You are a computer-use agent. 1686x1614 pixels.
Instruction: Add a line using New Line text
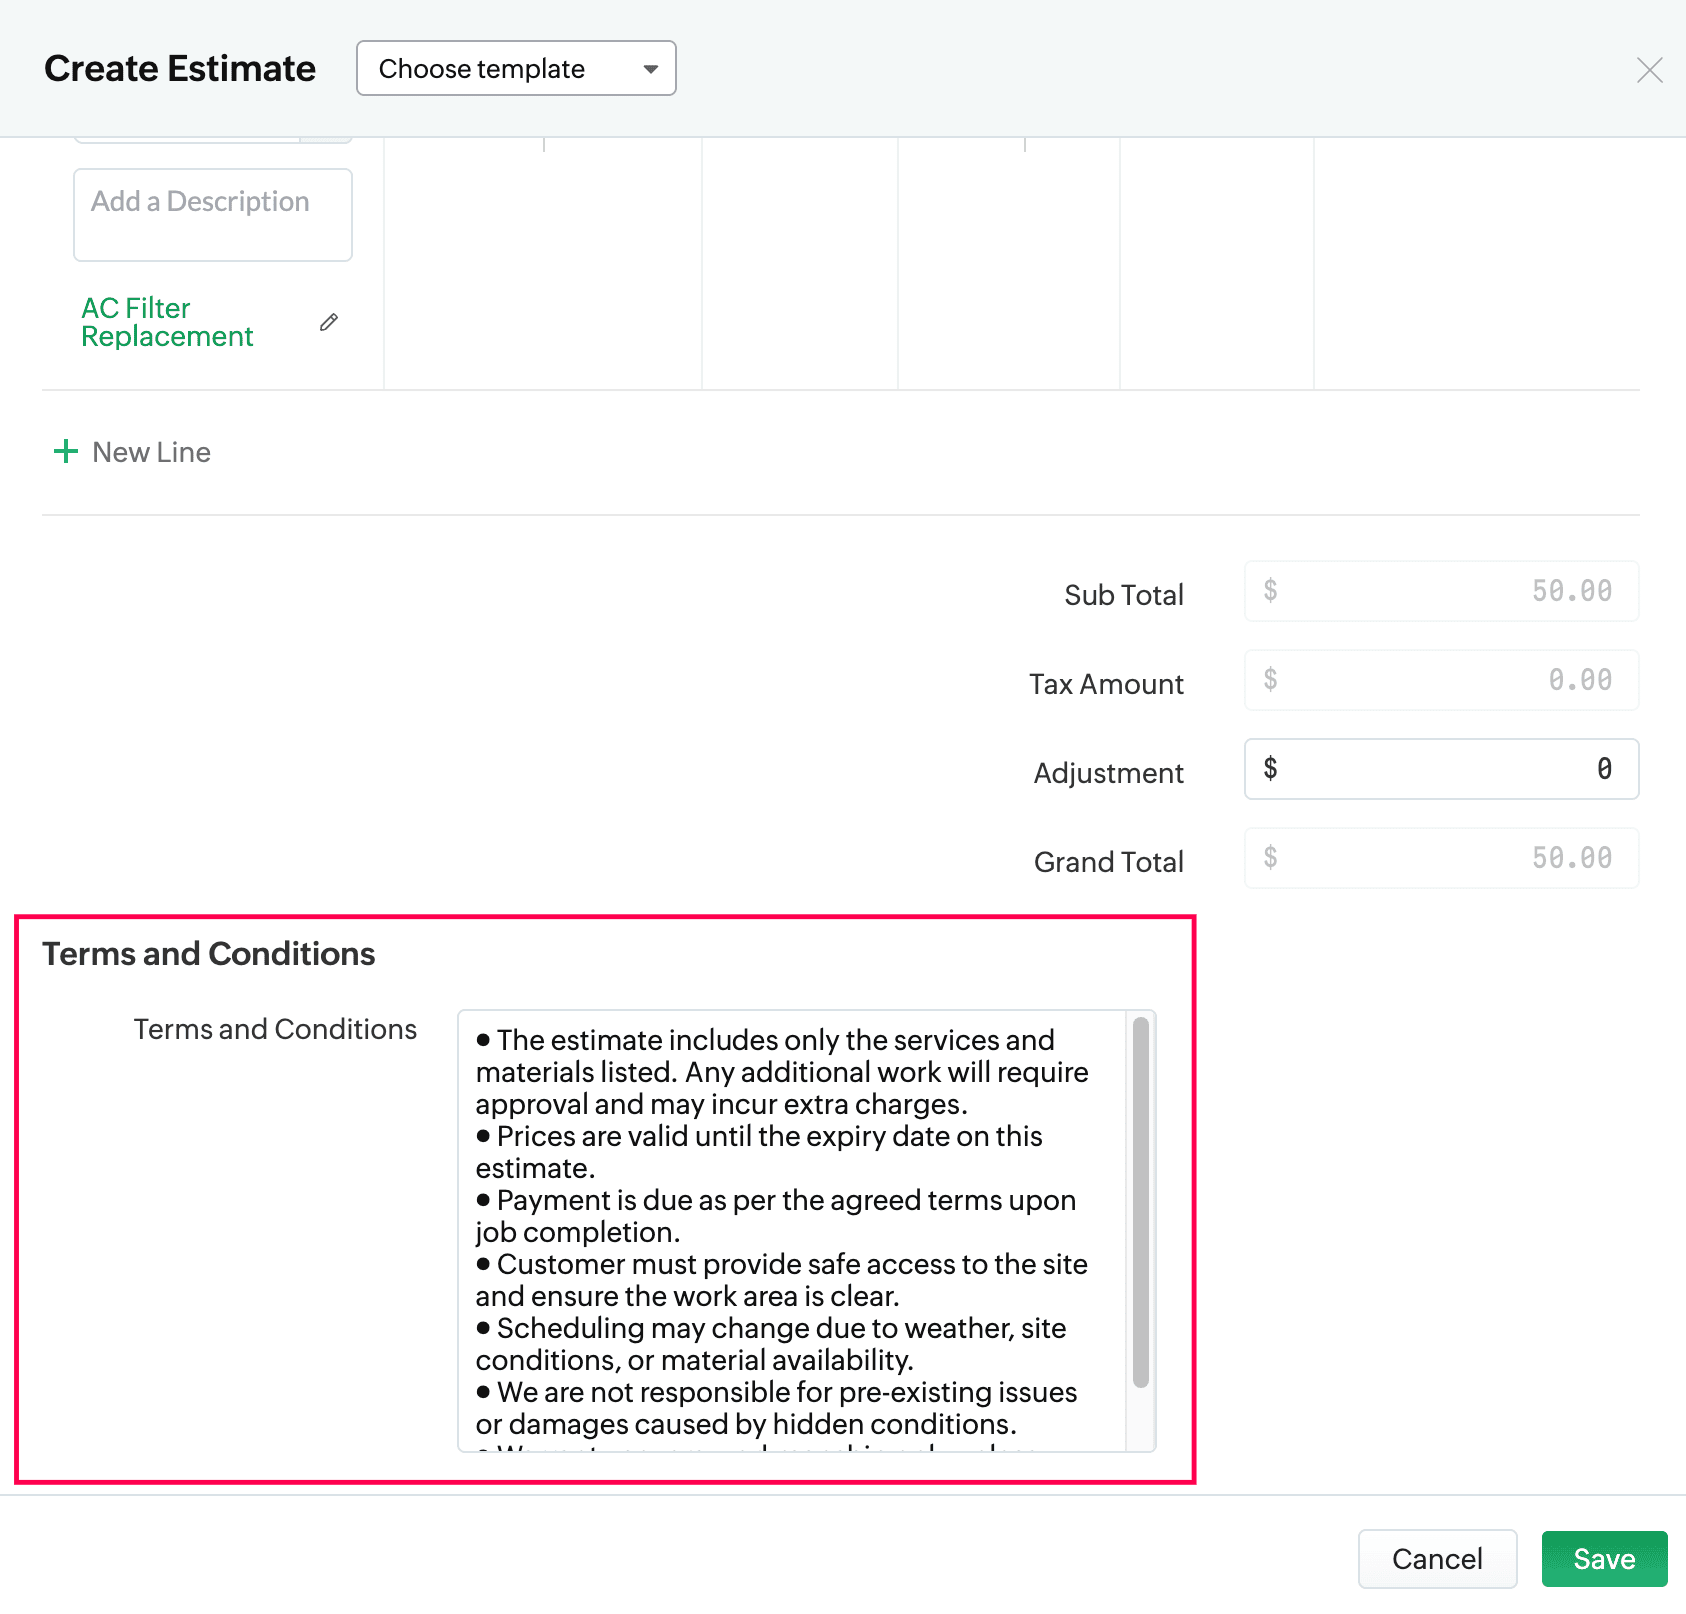151,453
